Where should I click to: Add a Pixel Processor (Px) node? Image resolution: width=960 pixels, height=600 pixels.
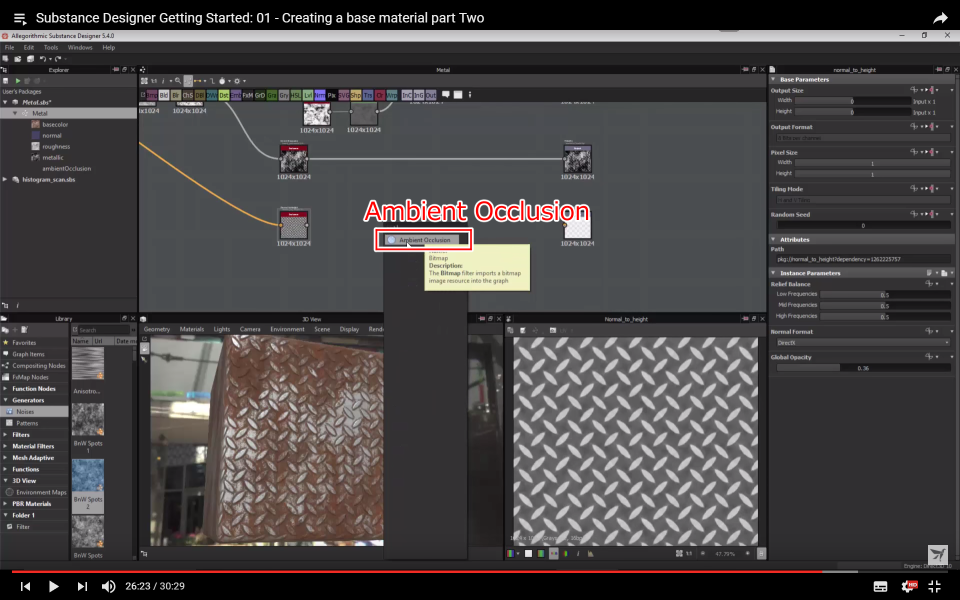click(x=332, y=95)
